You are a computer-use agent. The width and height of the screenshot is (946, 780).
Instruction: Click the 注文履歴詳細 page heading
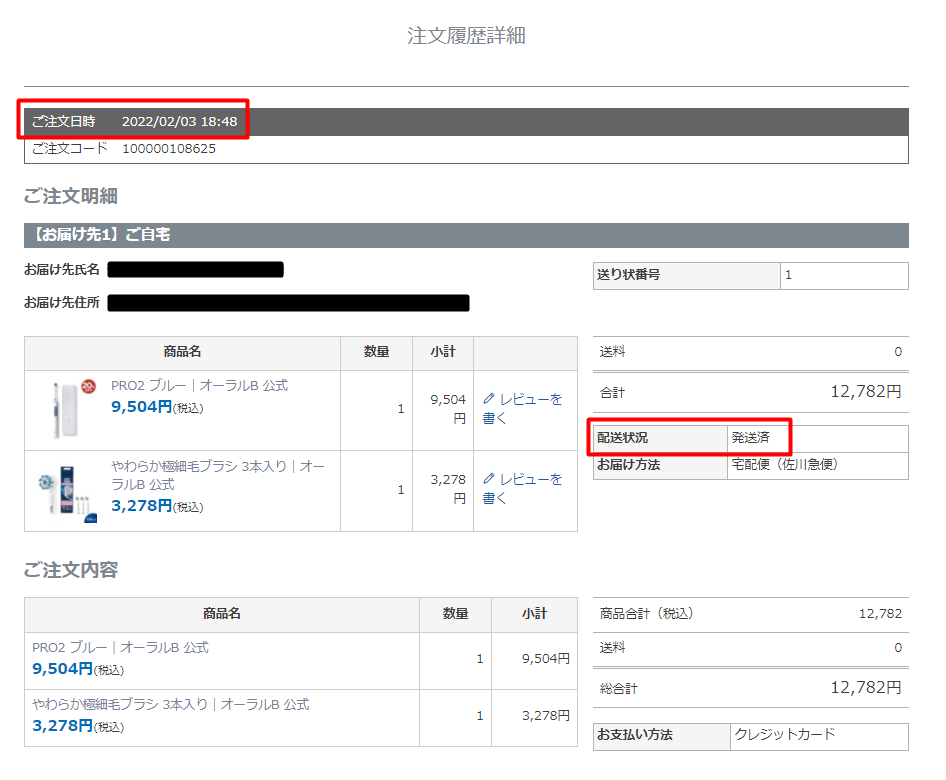(x=466, y=37)
